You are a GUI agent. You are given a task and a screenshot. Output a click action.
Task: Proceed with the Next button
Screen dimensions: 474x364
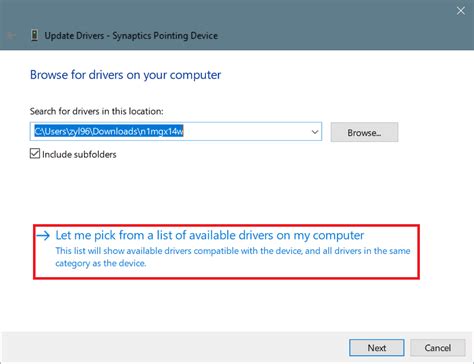377,348
